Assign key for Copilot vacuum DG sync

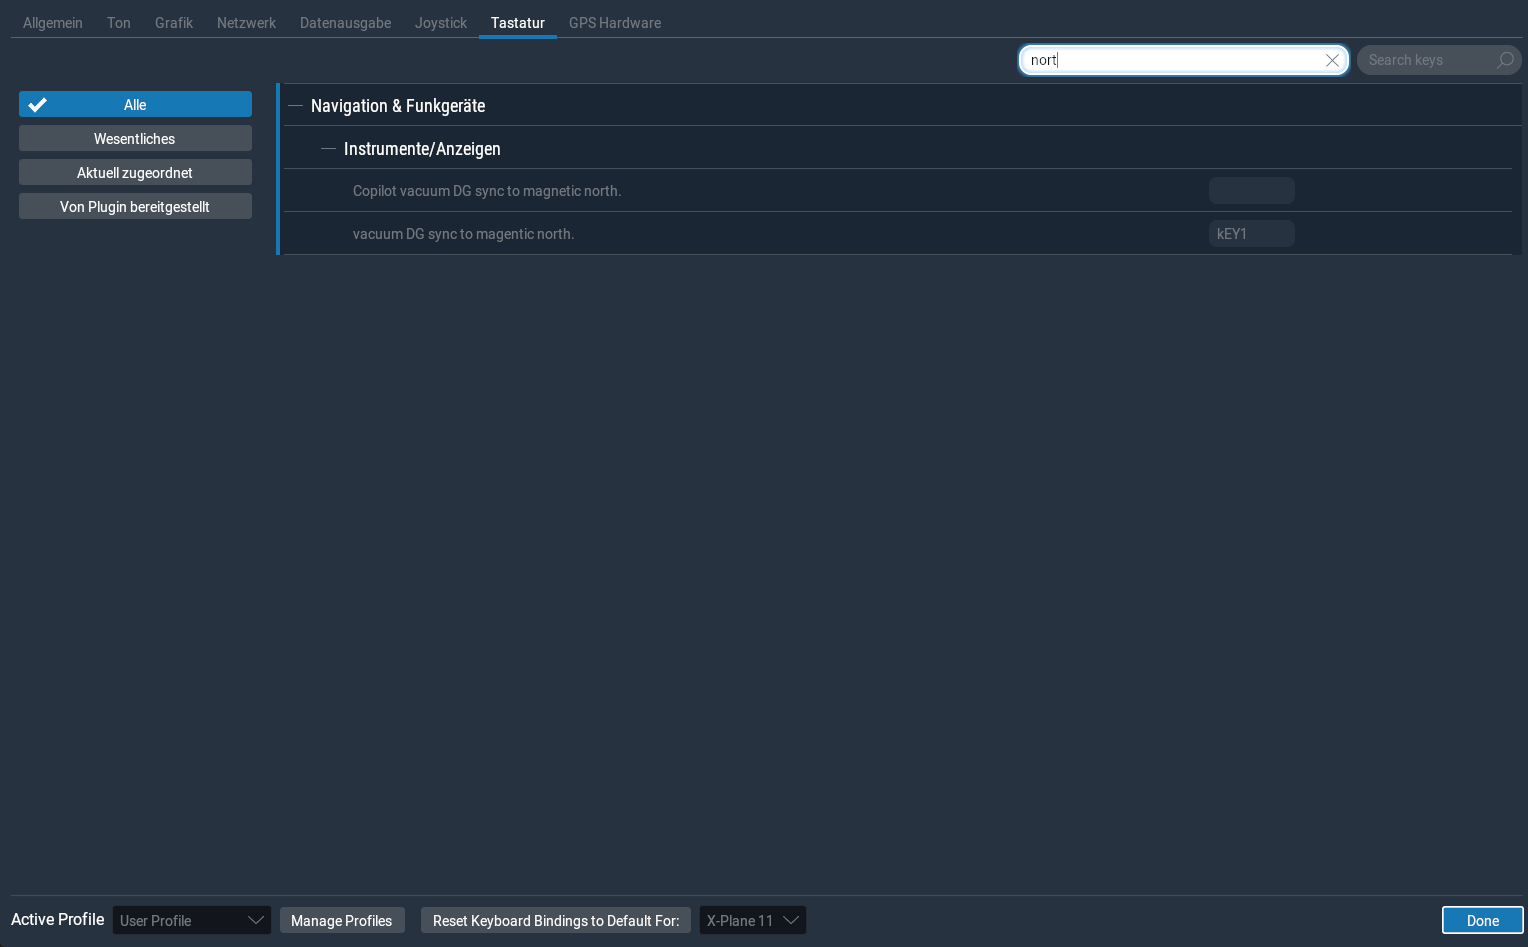pyautogui.click(x=1251, y=191)
